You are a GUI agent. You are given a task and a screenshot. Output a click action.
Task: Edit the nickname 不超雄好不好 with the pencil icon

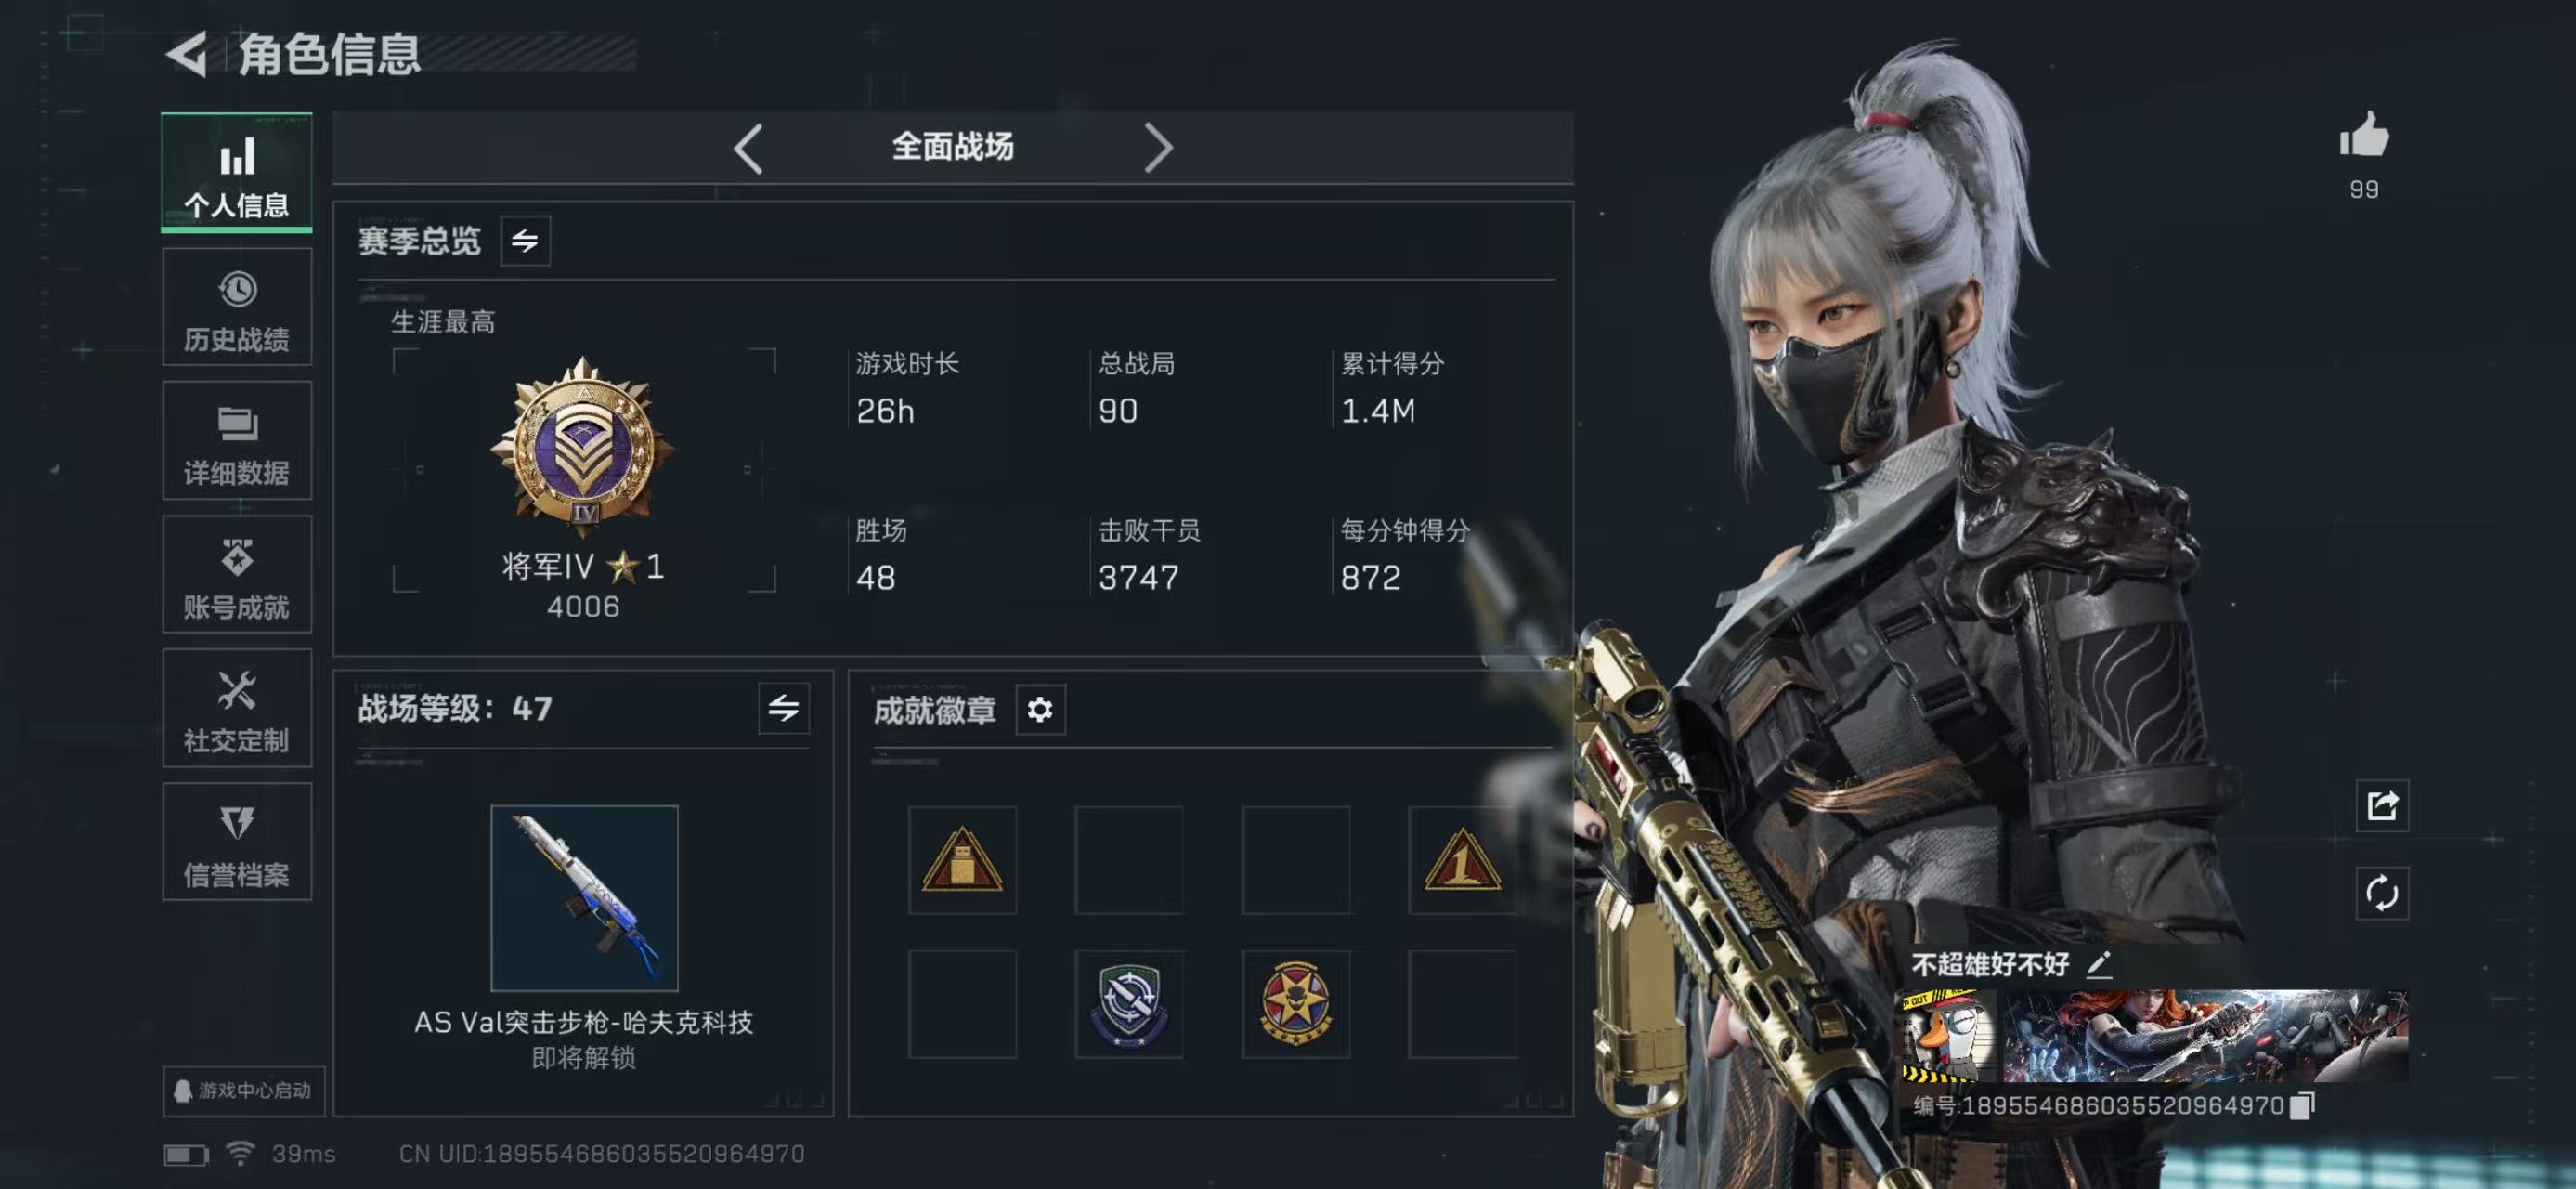coord(2099,965)
